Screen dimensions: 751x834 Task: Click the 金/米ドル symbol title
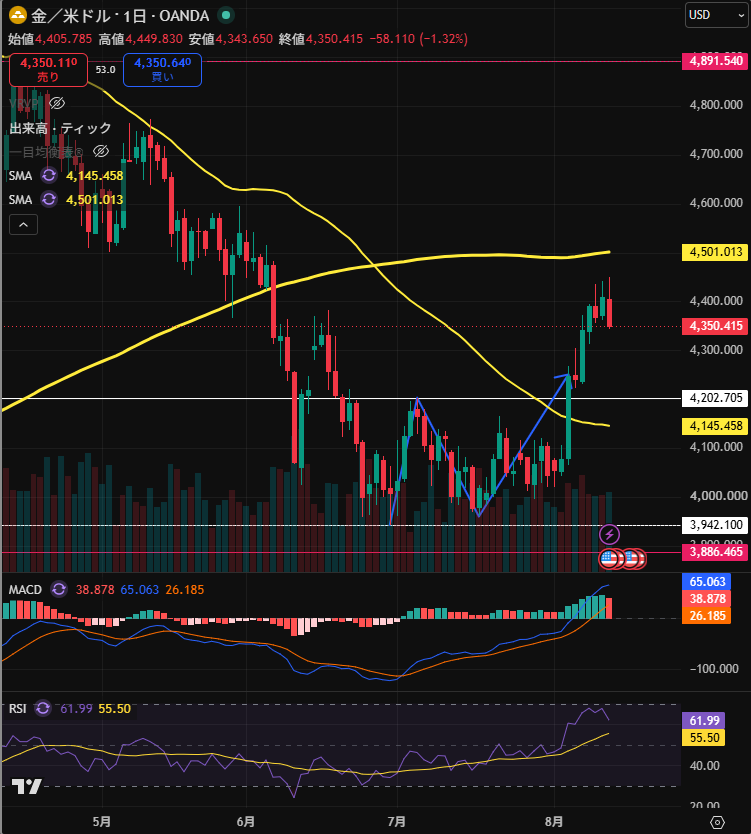tap(70, 15)
